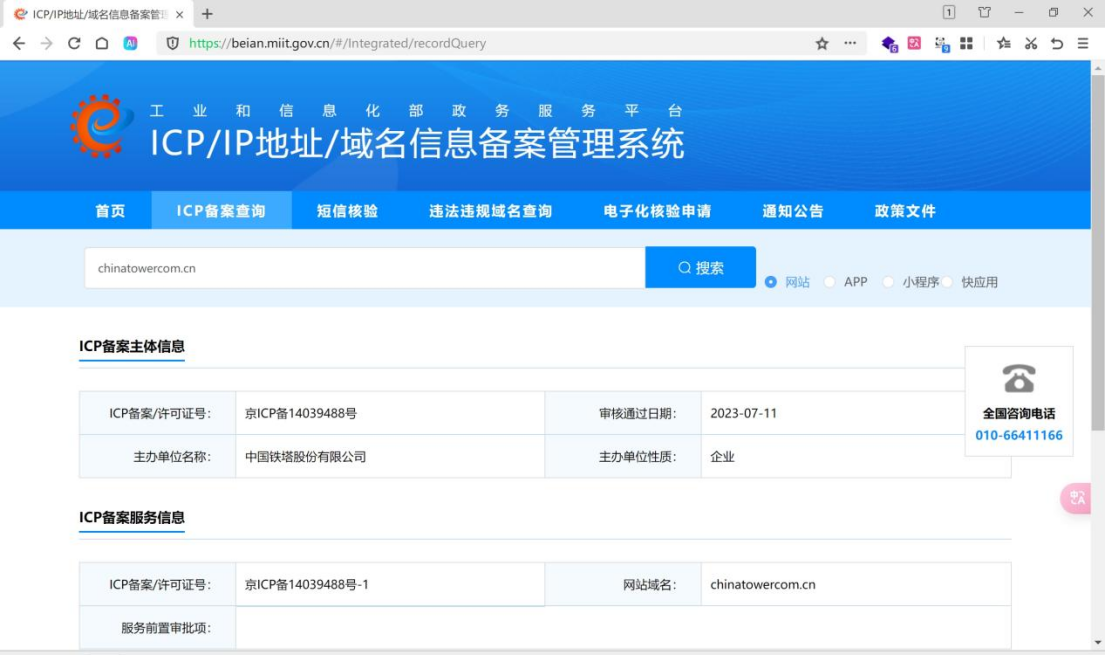Image resolution: width=1106 pixels, height=655 pixels.
Task: Click the 京ICP备14039488号-1 service number
Action: click(307, 584)
